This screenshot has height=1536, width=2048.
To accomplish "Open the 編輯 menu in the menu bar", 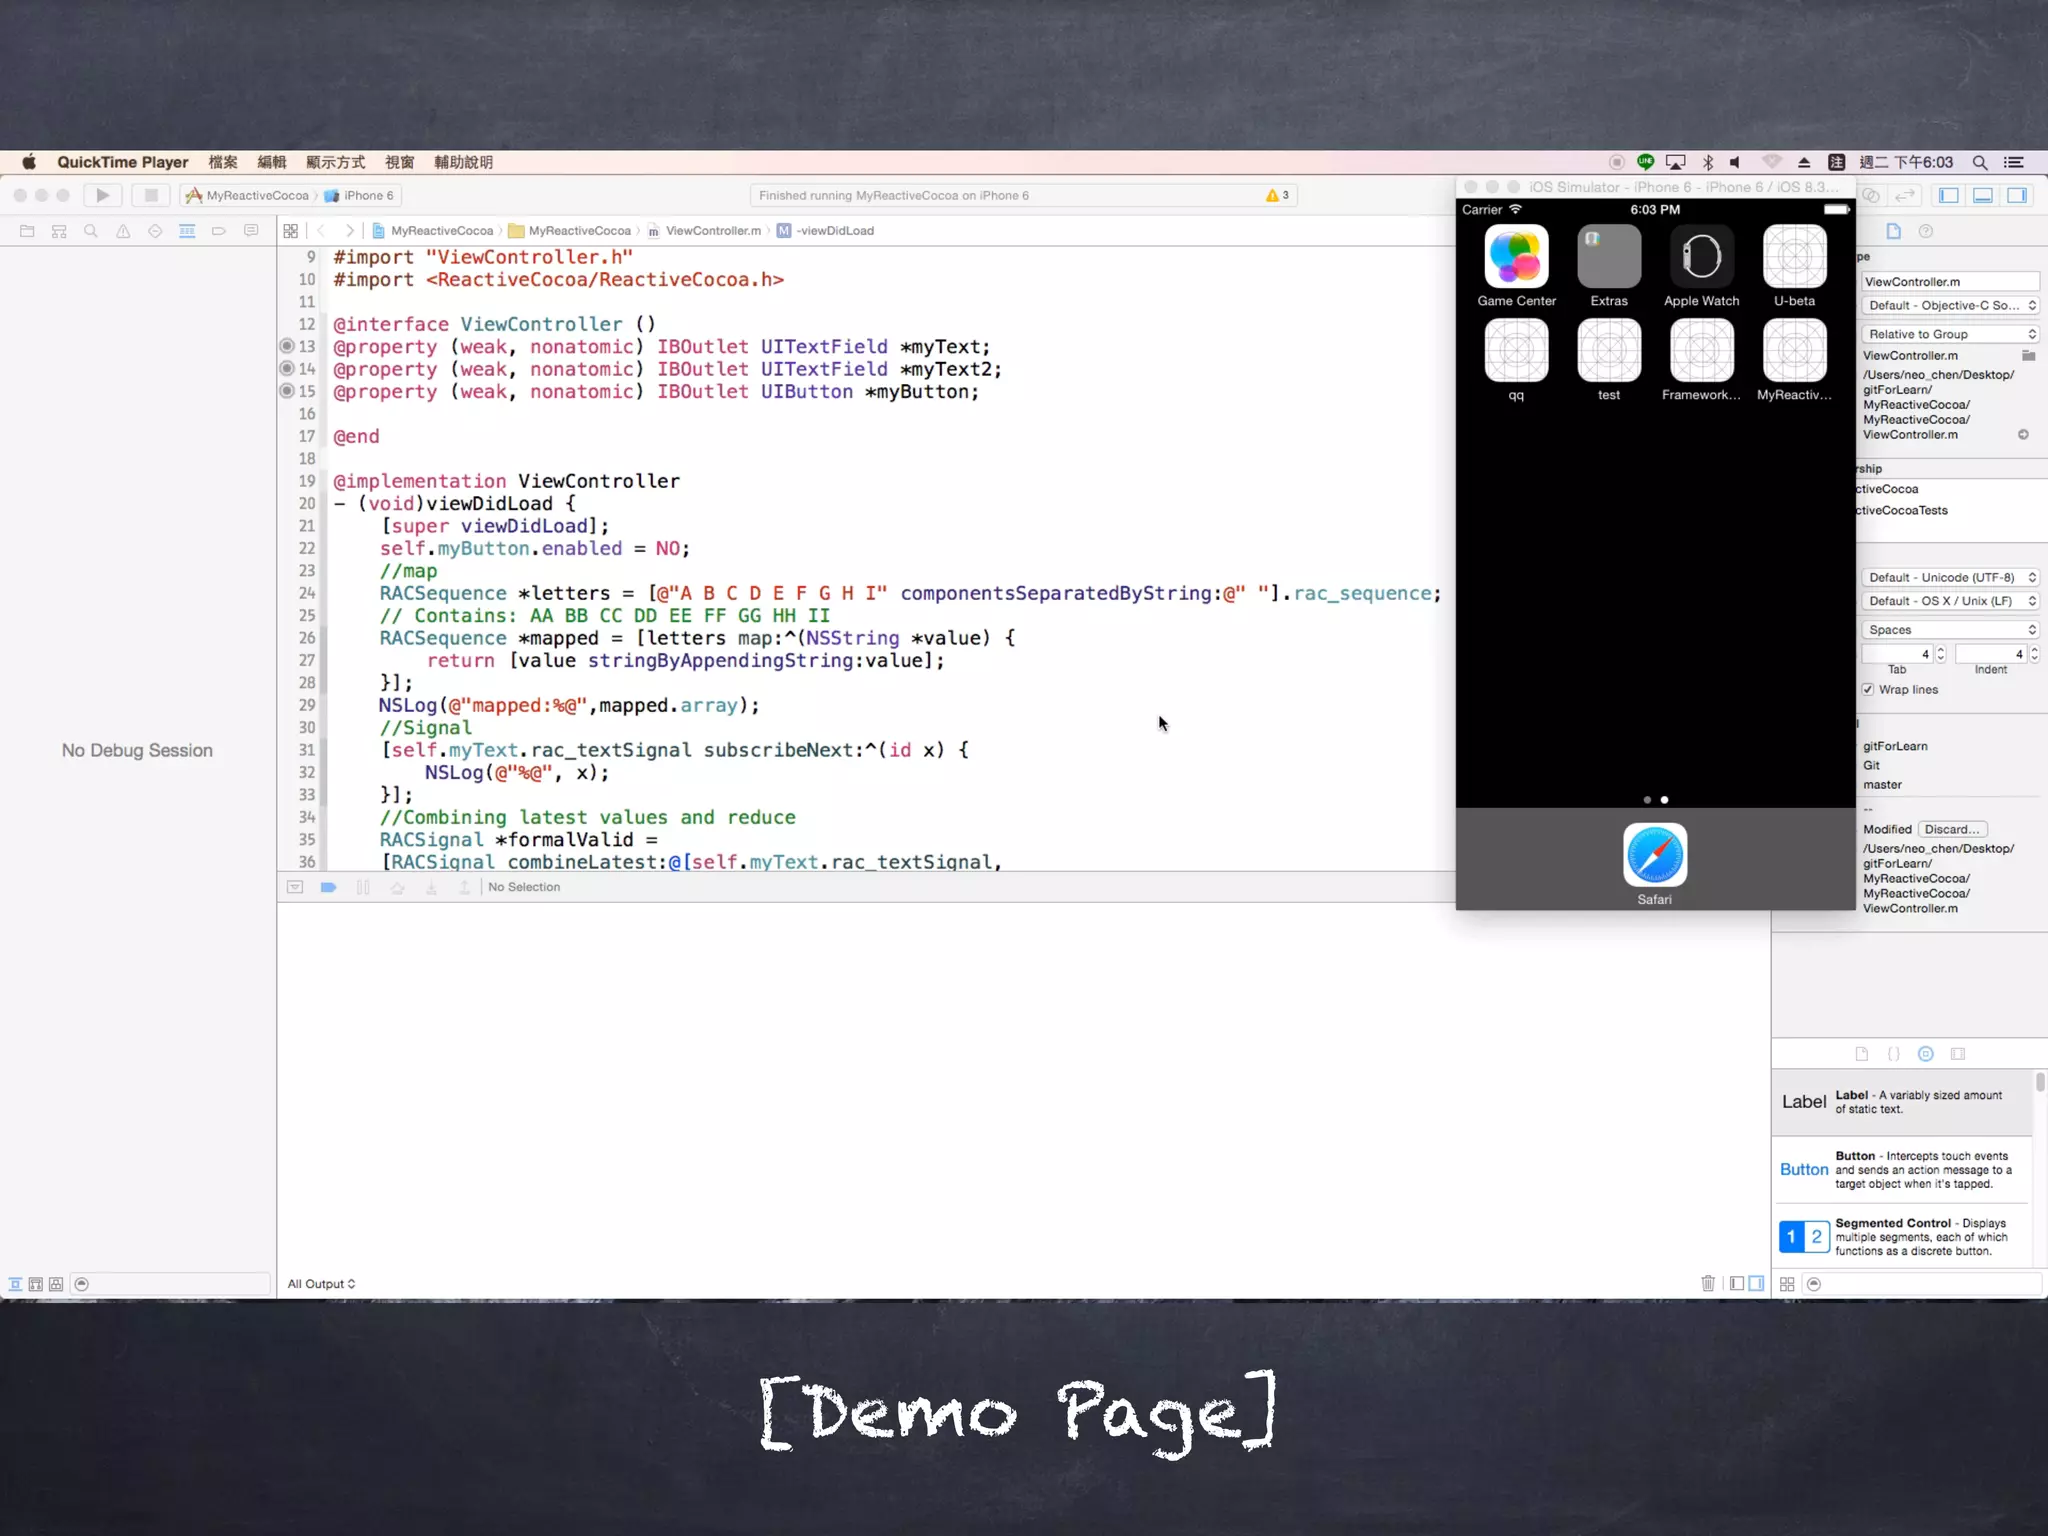I will coord(271,162).
